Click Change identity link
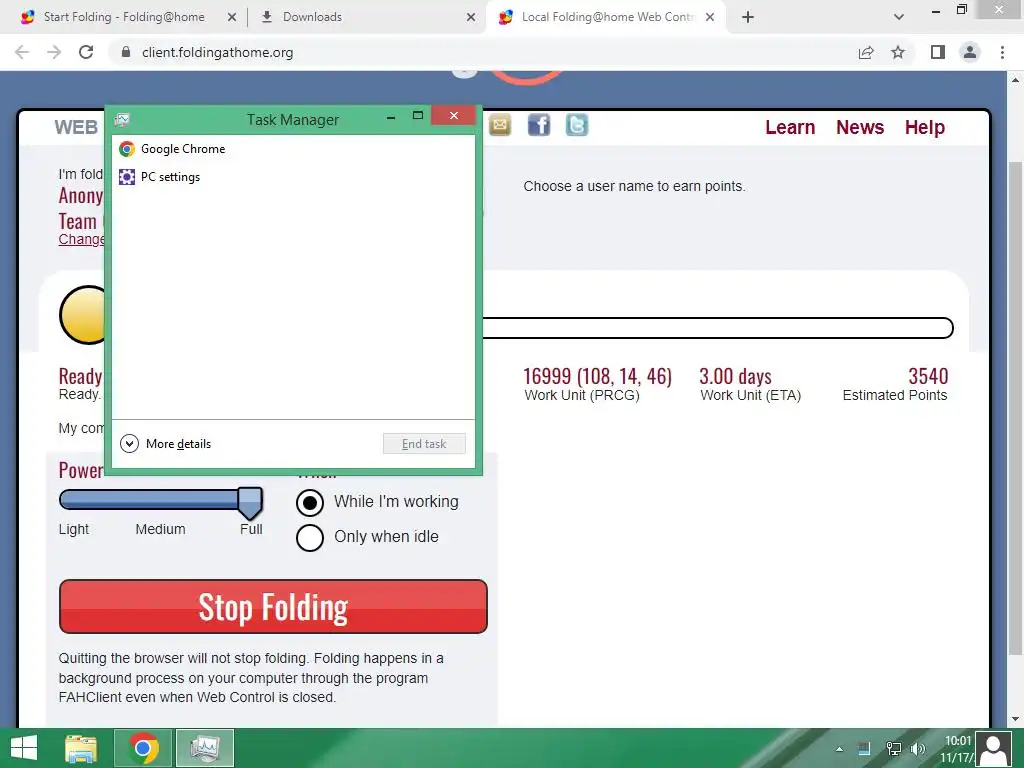 pos(82,239)
